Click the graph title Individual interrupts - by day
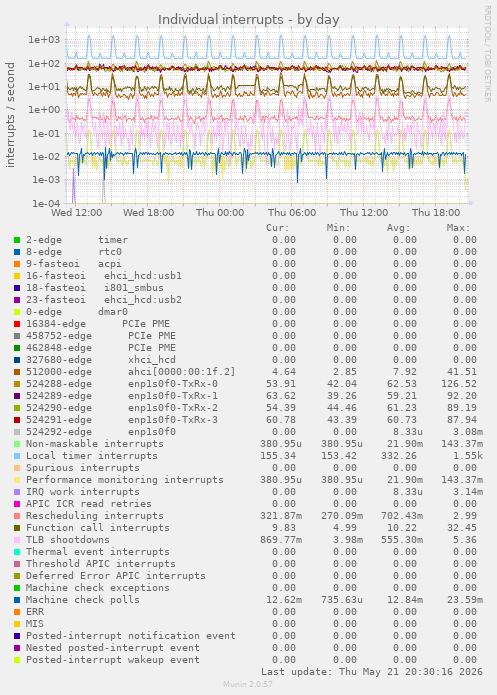The height and width of the screenshot is (695, 497). coord(248,20)
